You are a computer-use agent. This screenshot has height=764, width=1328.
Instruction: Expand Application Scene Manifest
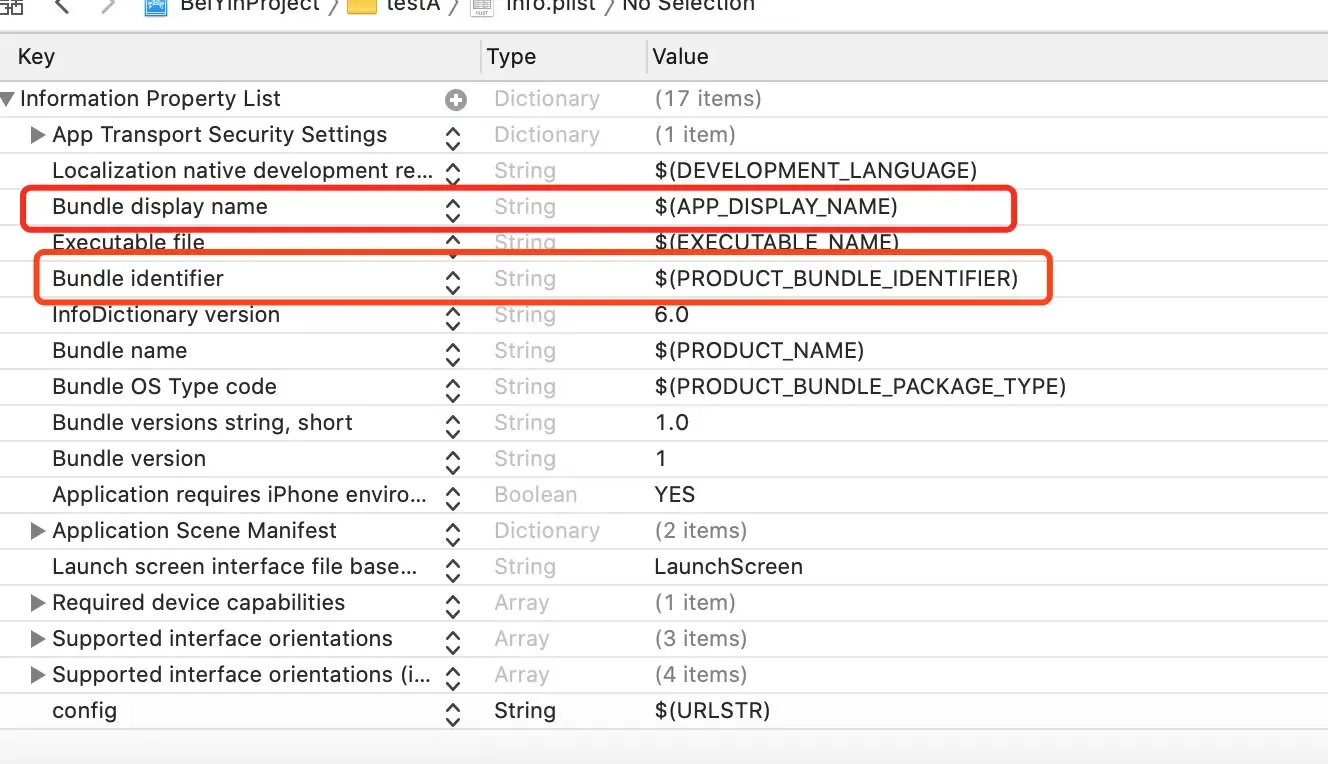tap(37, 531)
